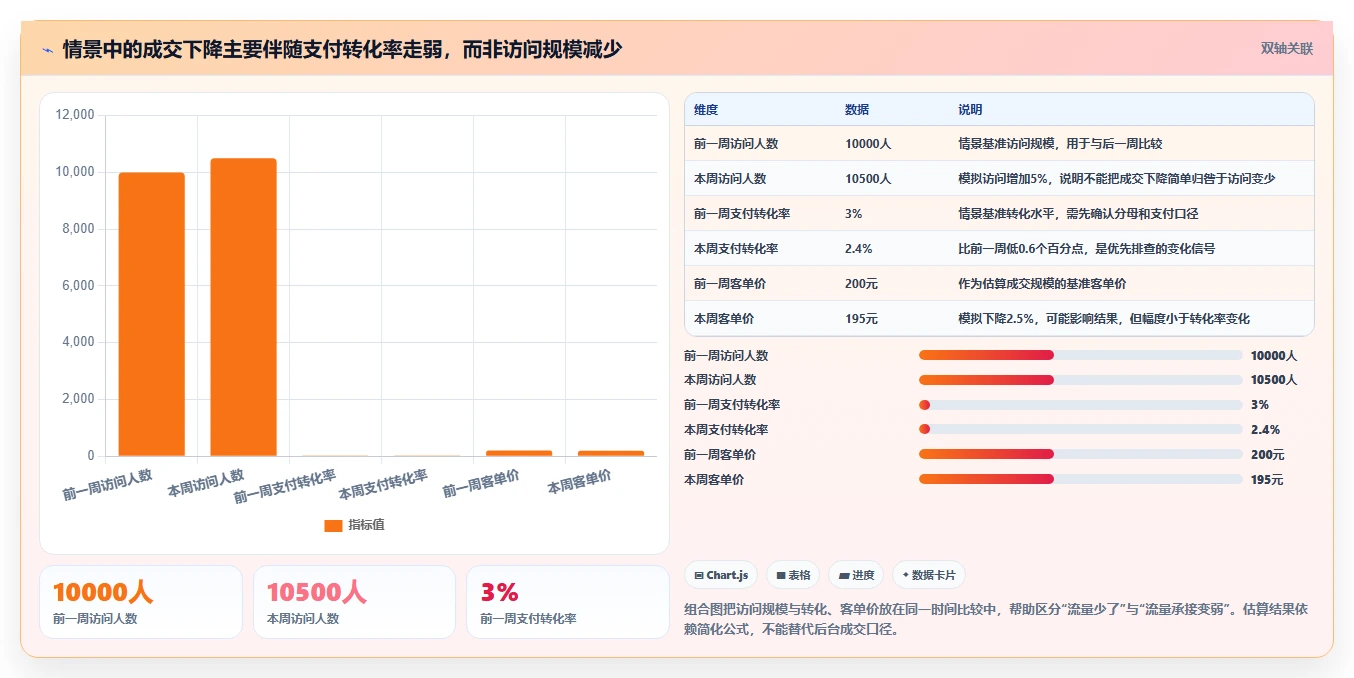The width and height of the screenshot is (1354, 678).
Task: Click the 本周支付转化率 x-axis label
Action: (383, 485)
